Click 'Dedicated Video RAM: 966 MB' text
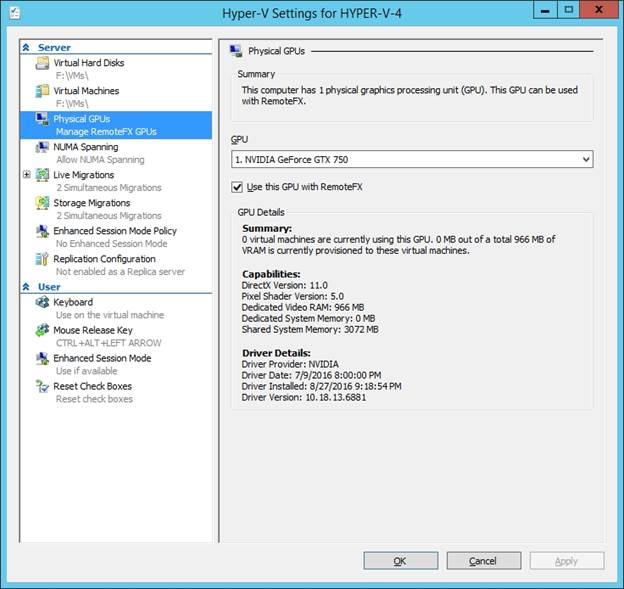 [x=303, y=307]
